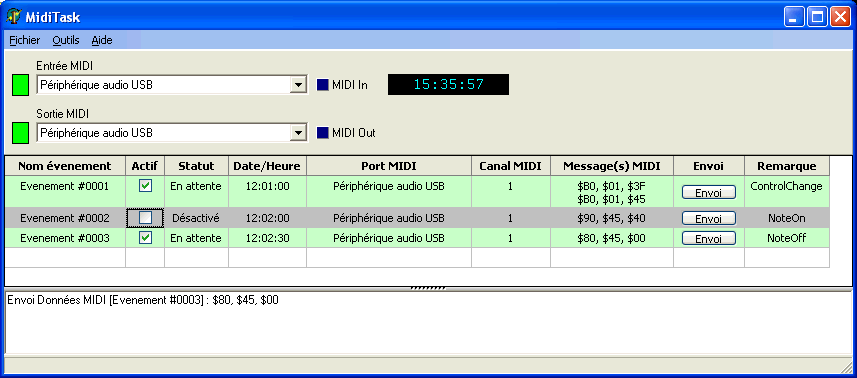The height and width of the screenshot is (378, 857).
Task: Click the 12:02:30 time cell
Action: click(267, 238)
